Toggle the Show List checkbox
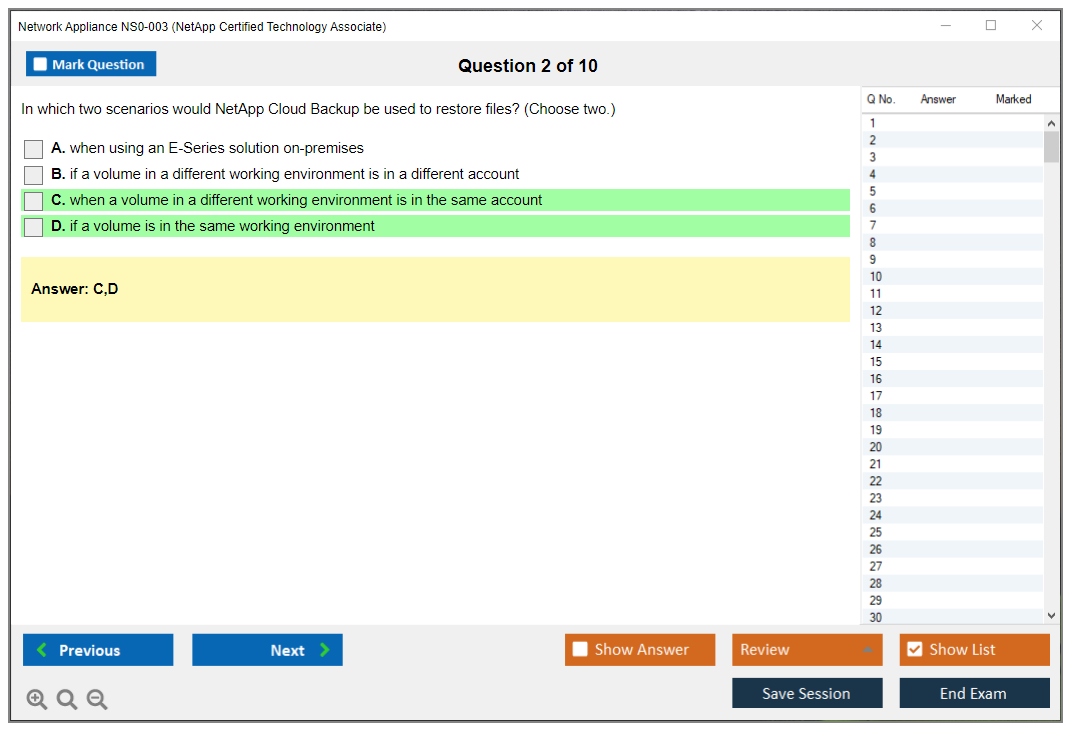This screenshot has width=1075, height=735. click(x=914, y=650)
